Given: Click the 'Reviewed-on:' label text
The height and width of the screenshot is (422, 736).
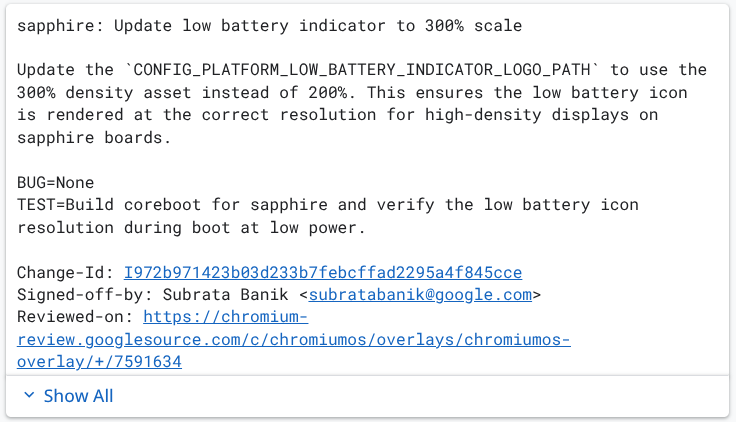Looking at the screenshot, I should pos(75,317).
